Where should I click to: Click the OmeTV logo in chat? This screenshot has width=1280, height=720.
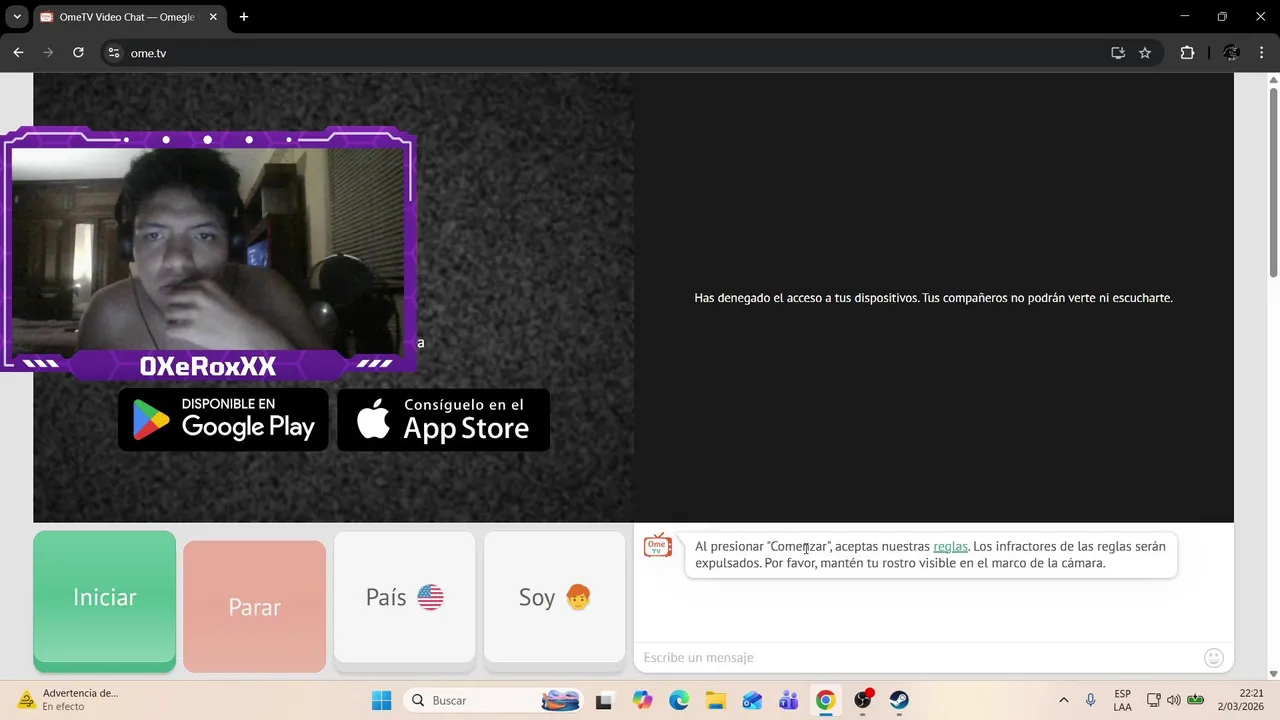pyautogui.click(x=657, y=546)
